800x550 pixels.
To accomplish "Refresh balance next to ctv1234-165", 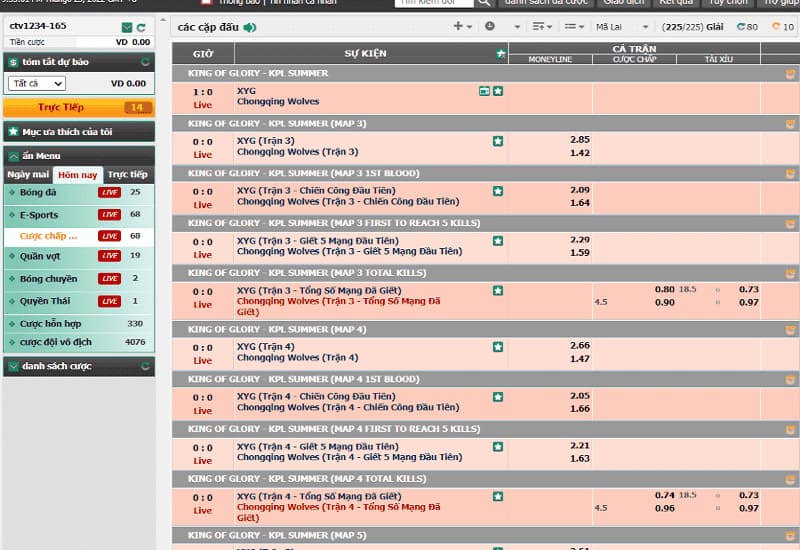I will 141,27.
